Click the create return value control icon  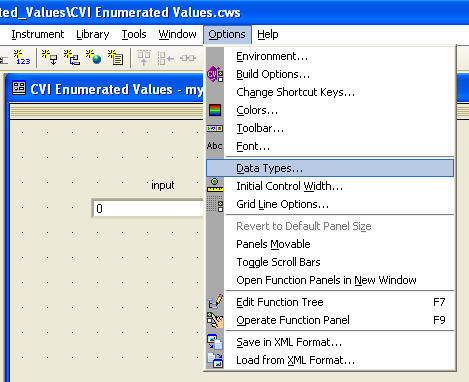[72, 57]
